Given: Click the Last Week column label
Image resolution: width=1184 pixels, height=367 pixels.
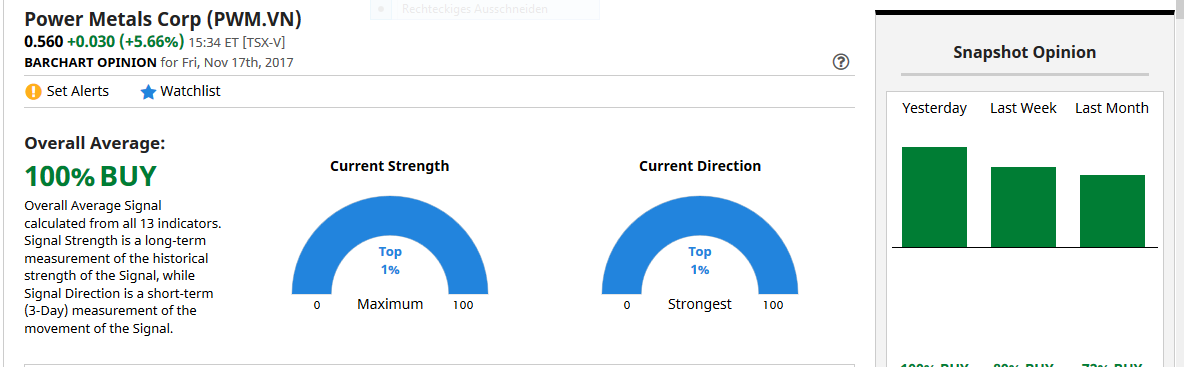Looking at the screenshot, I should [1023, 108].
